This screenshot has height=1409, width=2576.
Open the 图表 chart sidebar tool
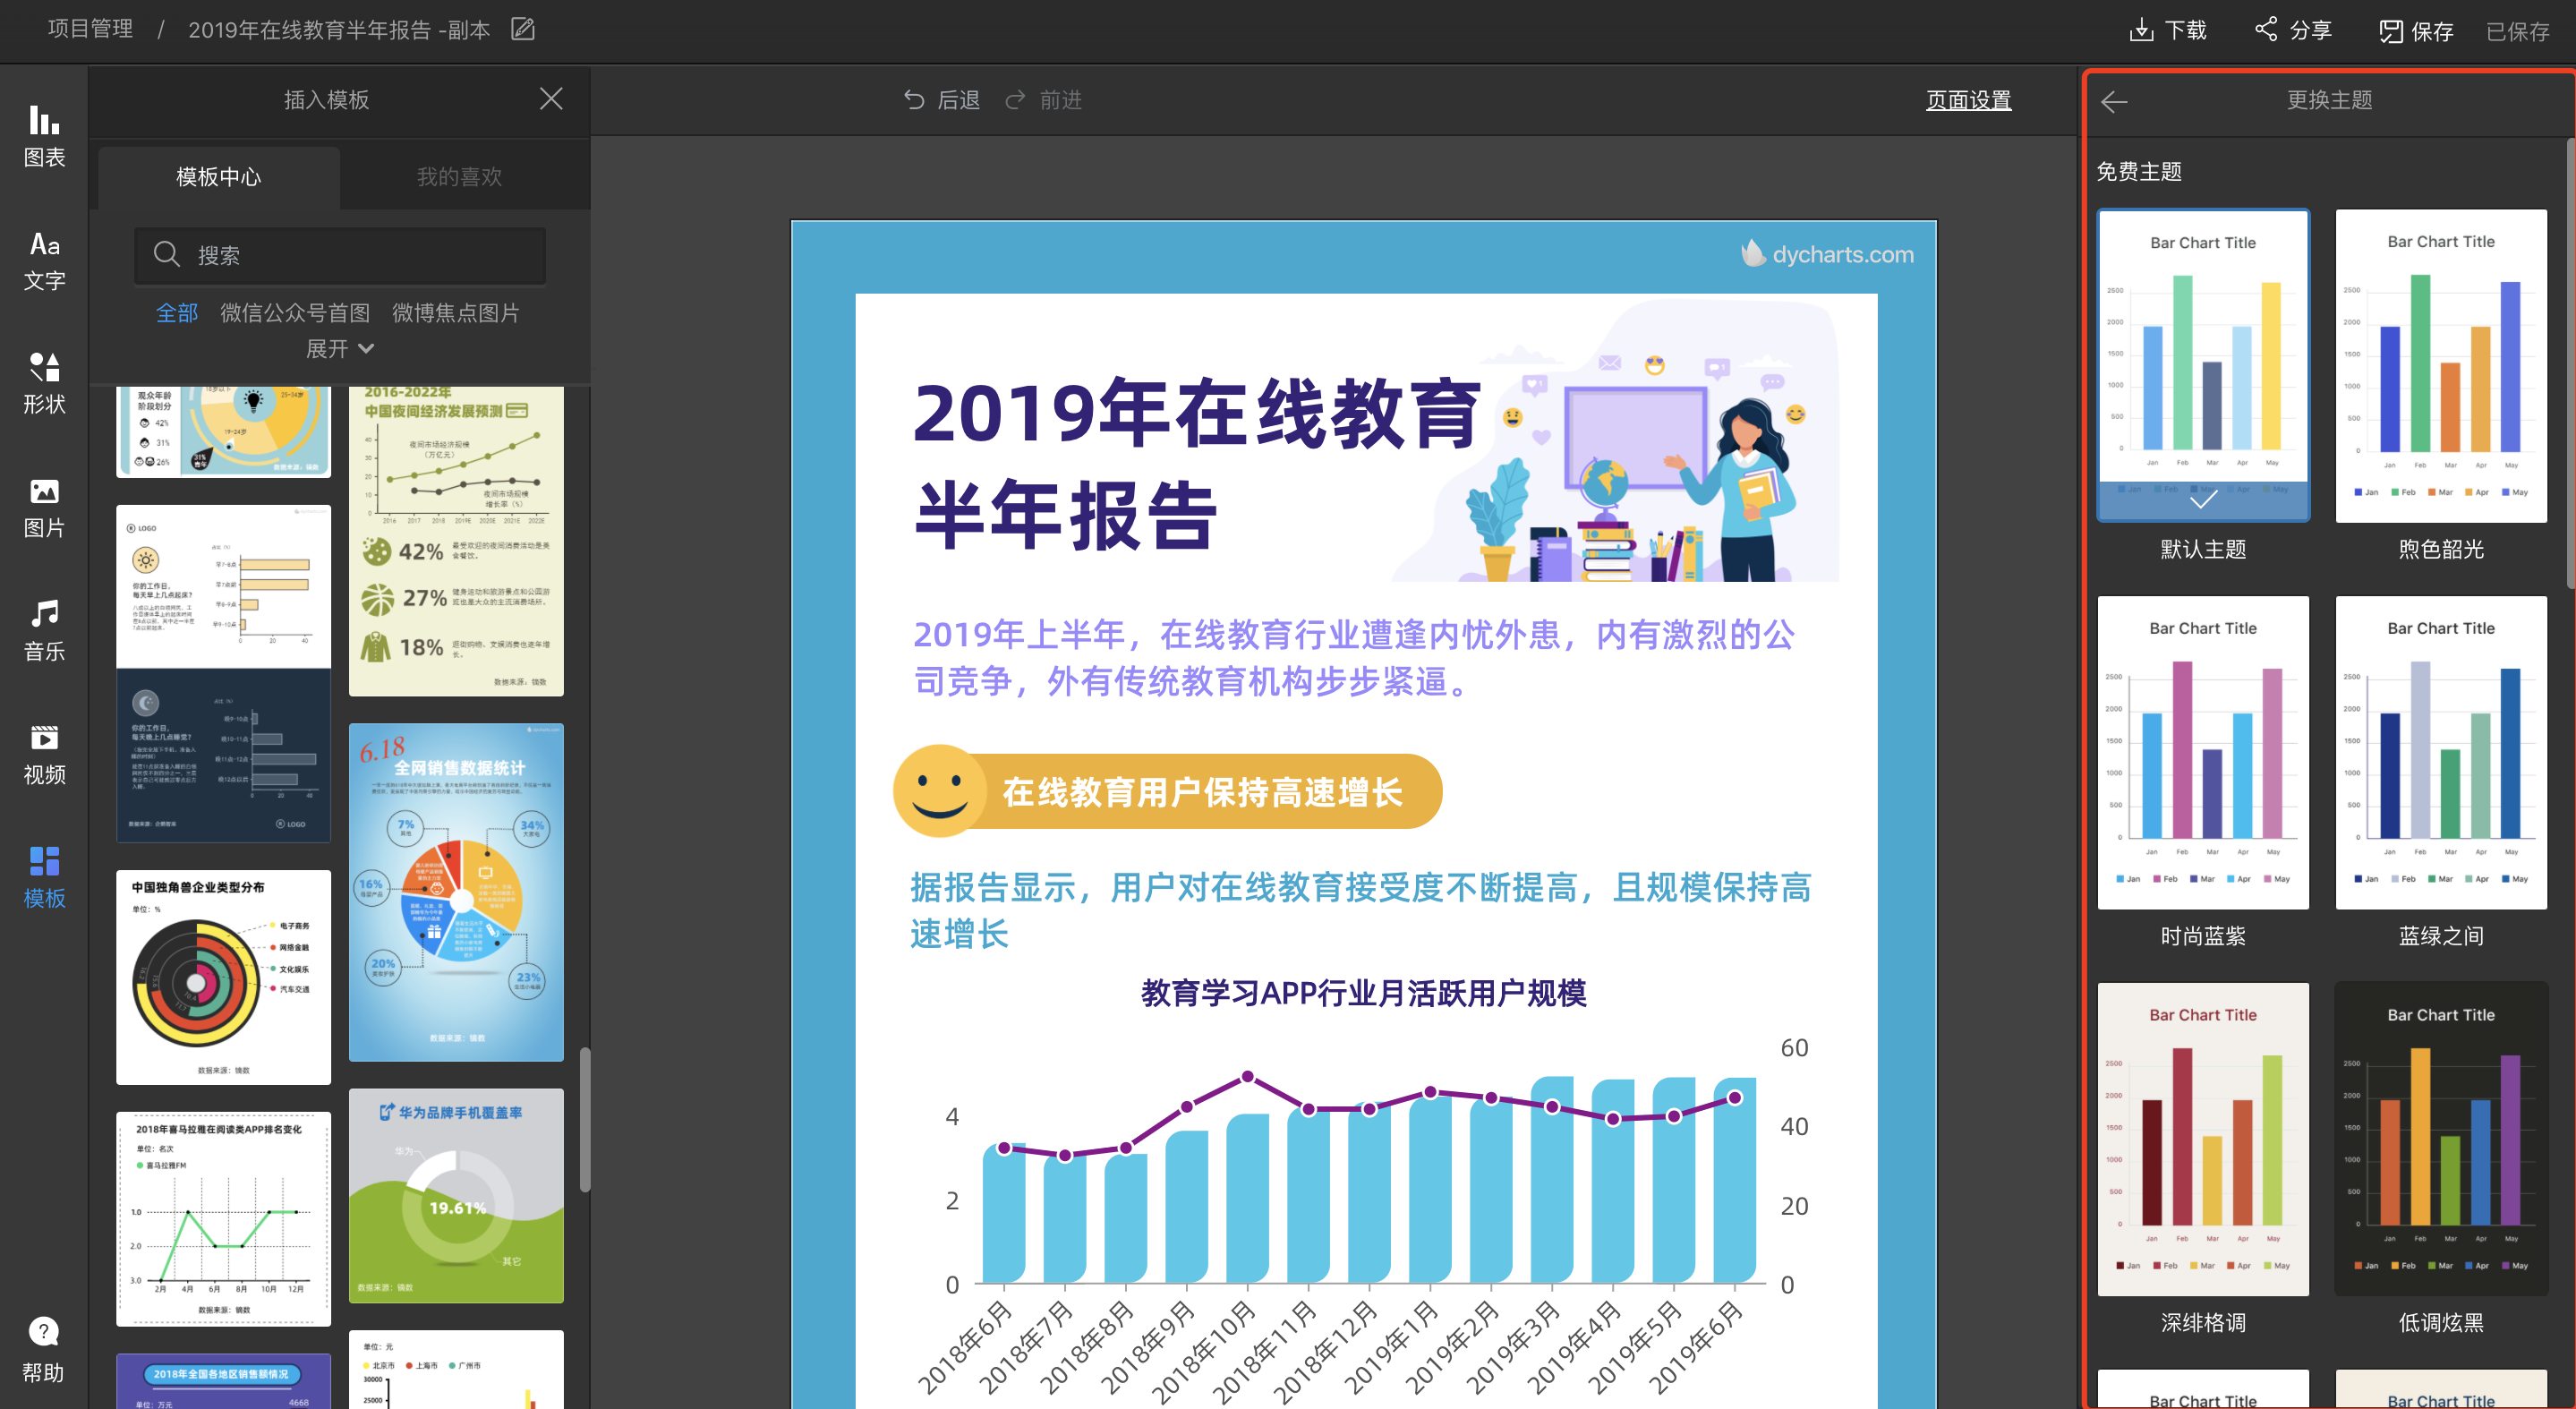point(44,135)
